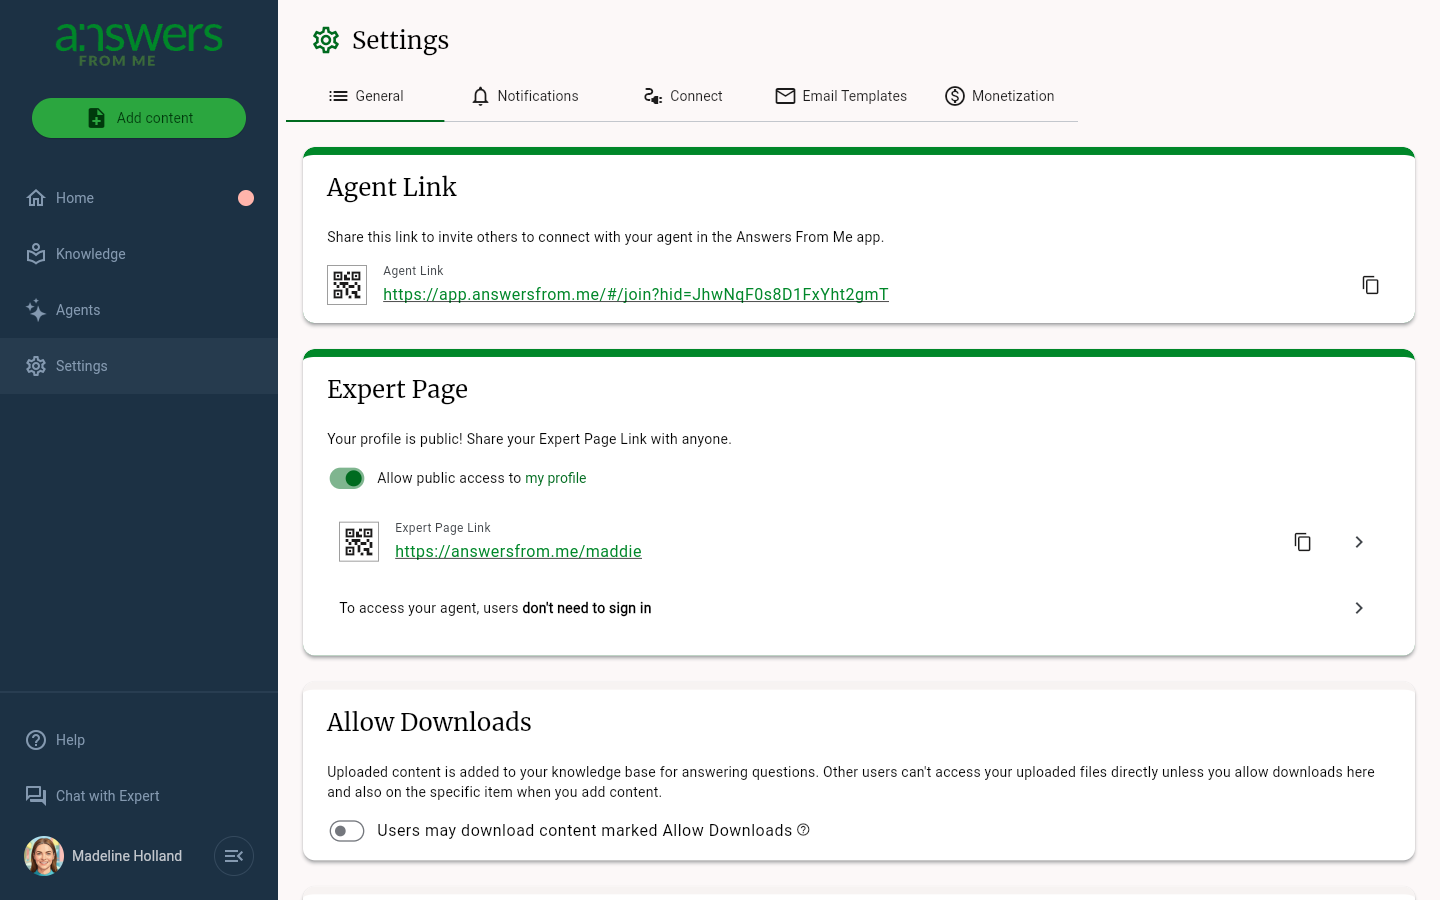Switch to the Notifications tab

tap(524, 96)
